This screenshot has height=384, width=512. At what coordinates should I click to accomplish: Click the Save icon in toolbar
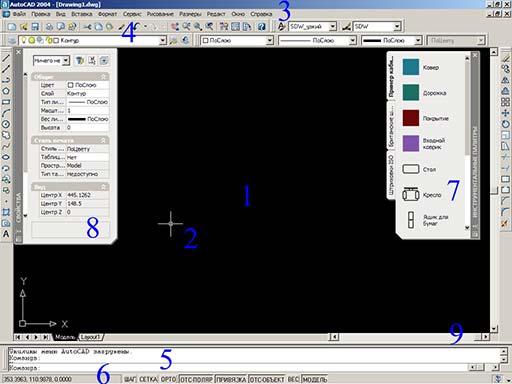point(35,27)
